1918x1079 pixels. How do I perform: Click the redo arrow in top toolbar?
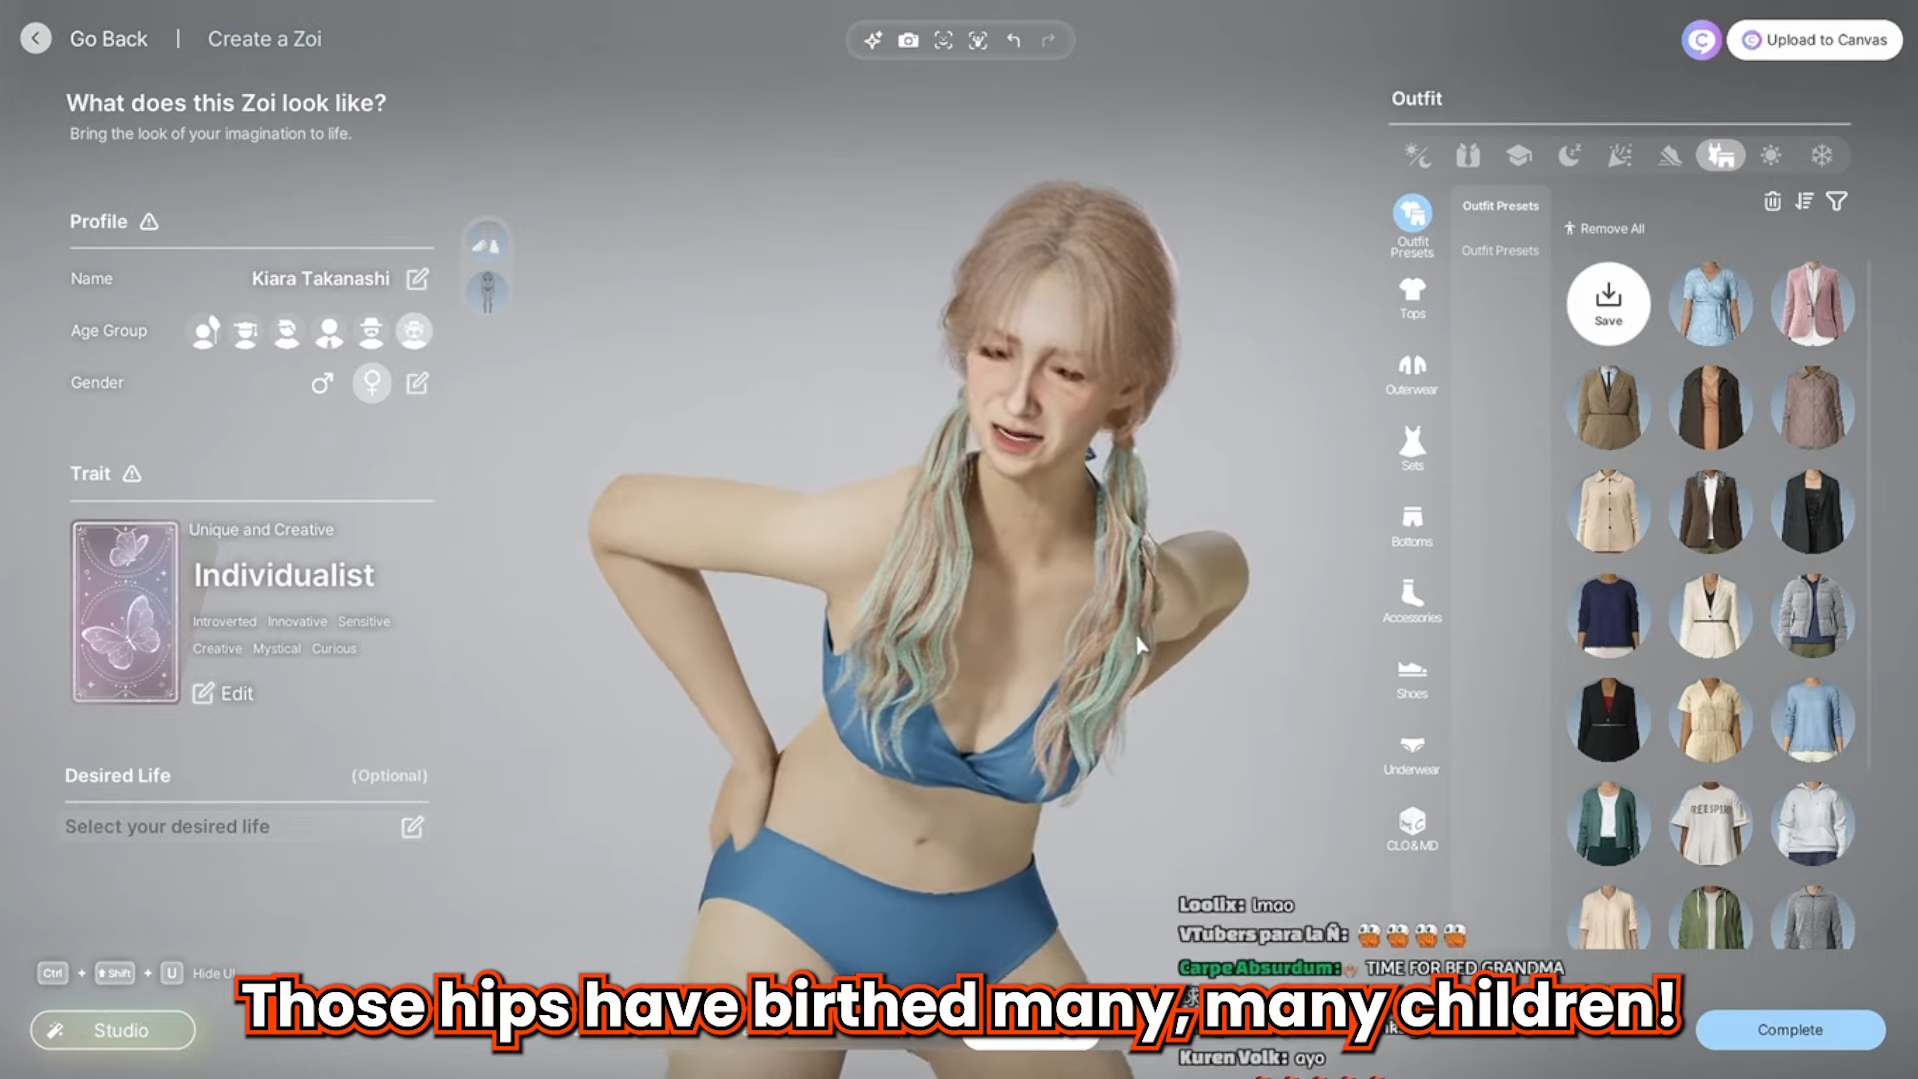tap(1048, 40)
